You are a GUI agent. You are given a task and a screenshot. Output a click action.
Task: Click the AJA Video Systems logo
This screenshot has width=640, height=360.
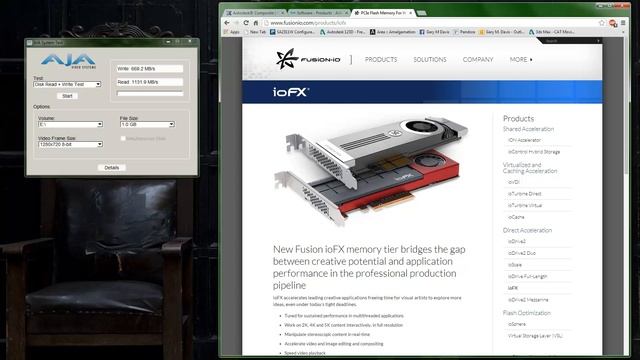pyautogui.click(x=68, y=61)
